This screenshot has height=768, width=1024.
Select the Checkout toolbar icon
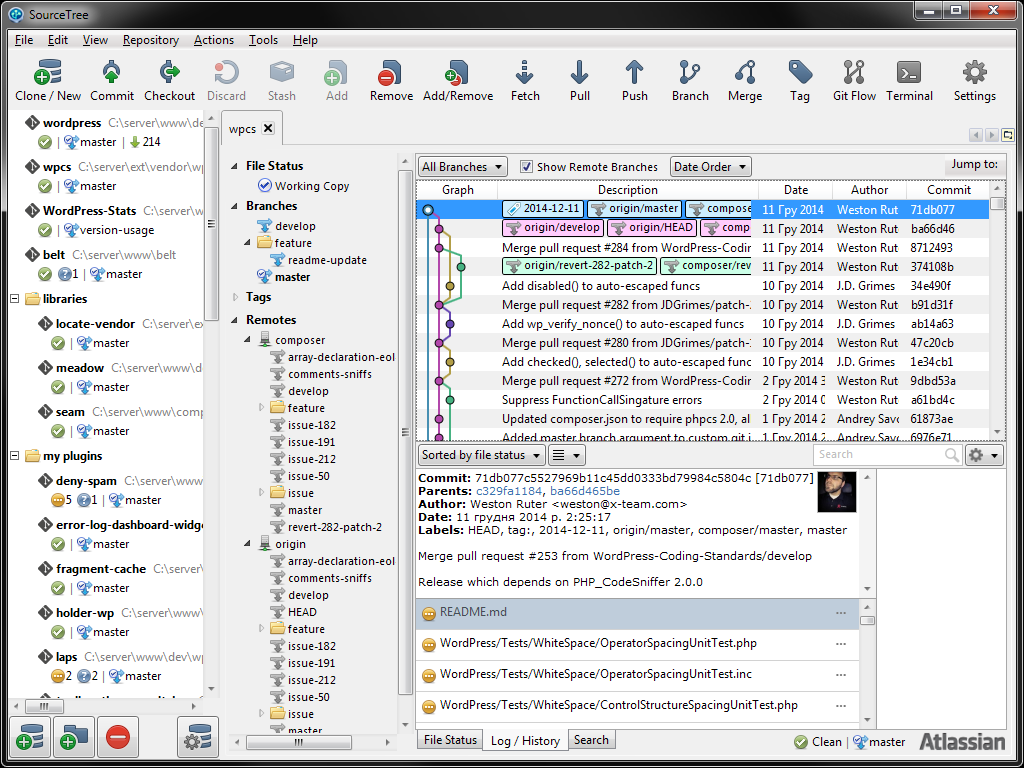(x=169, y=80)
